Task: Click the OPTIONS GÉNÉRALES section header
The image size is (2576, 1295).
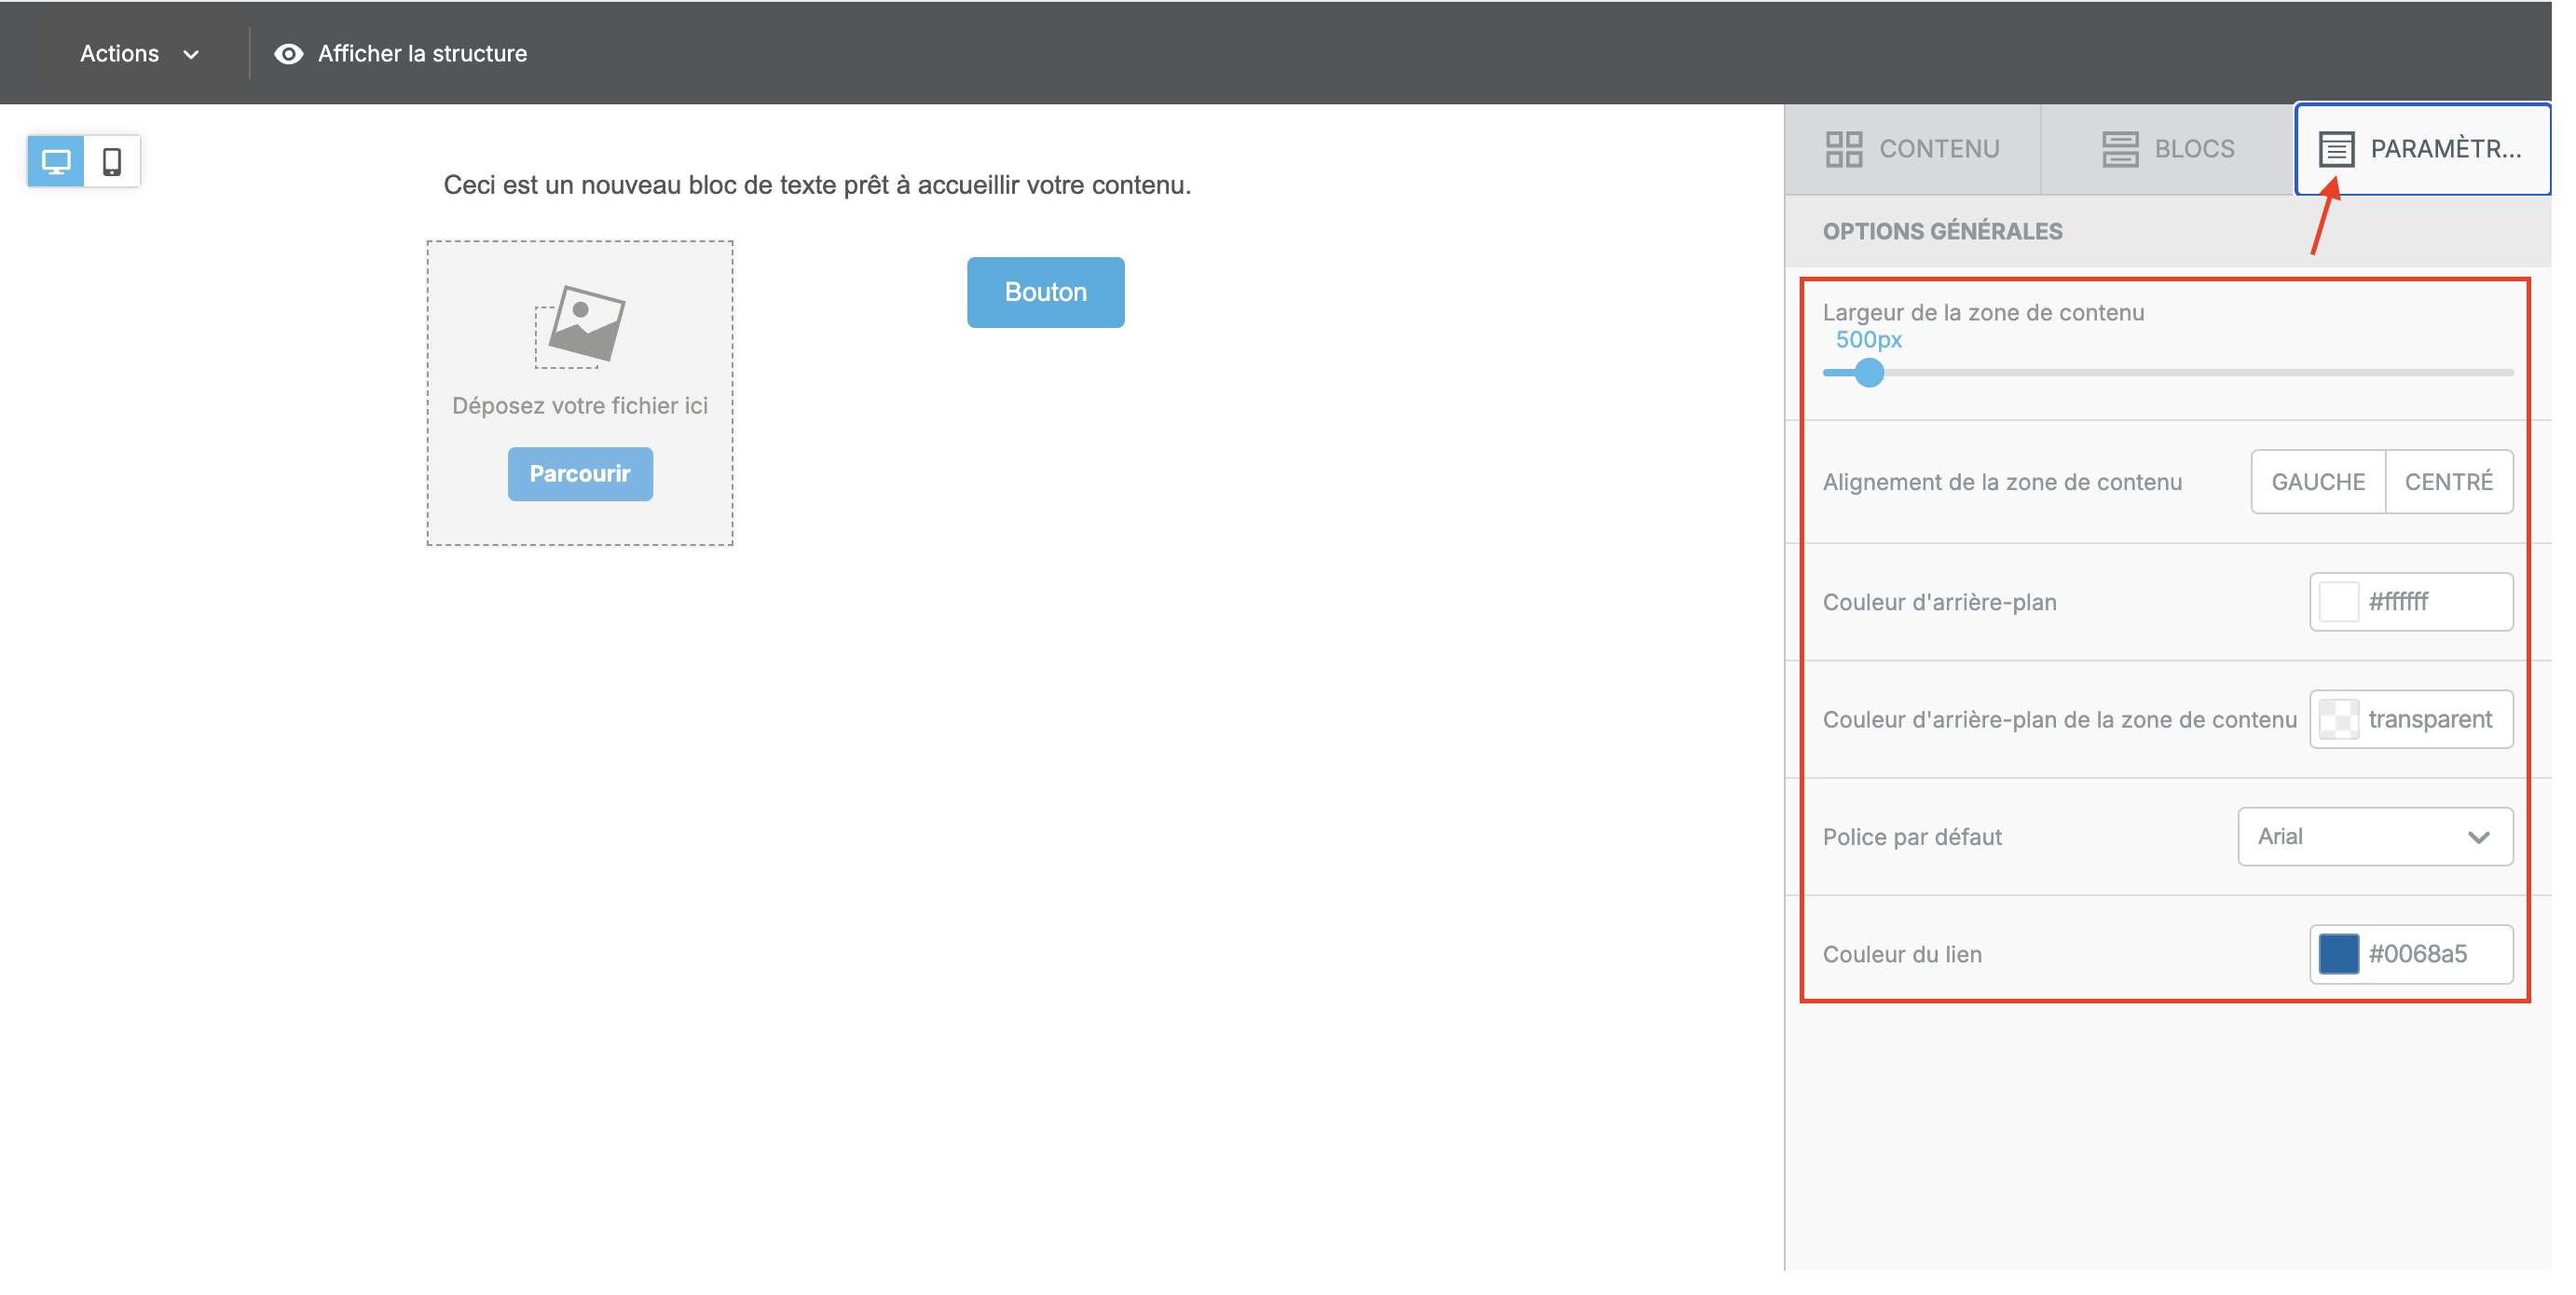Action: [1942, 232]
